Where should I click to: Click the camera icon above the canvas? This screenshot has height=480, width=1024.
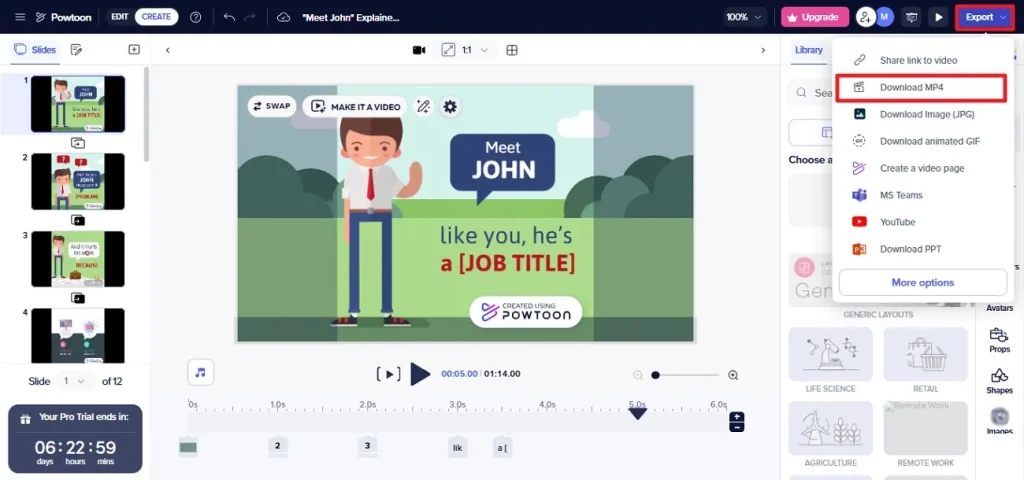coord(419,50)
